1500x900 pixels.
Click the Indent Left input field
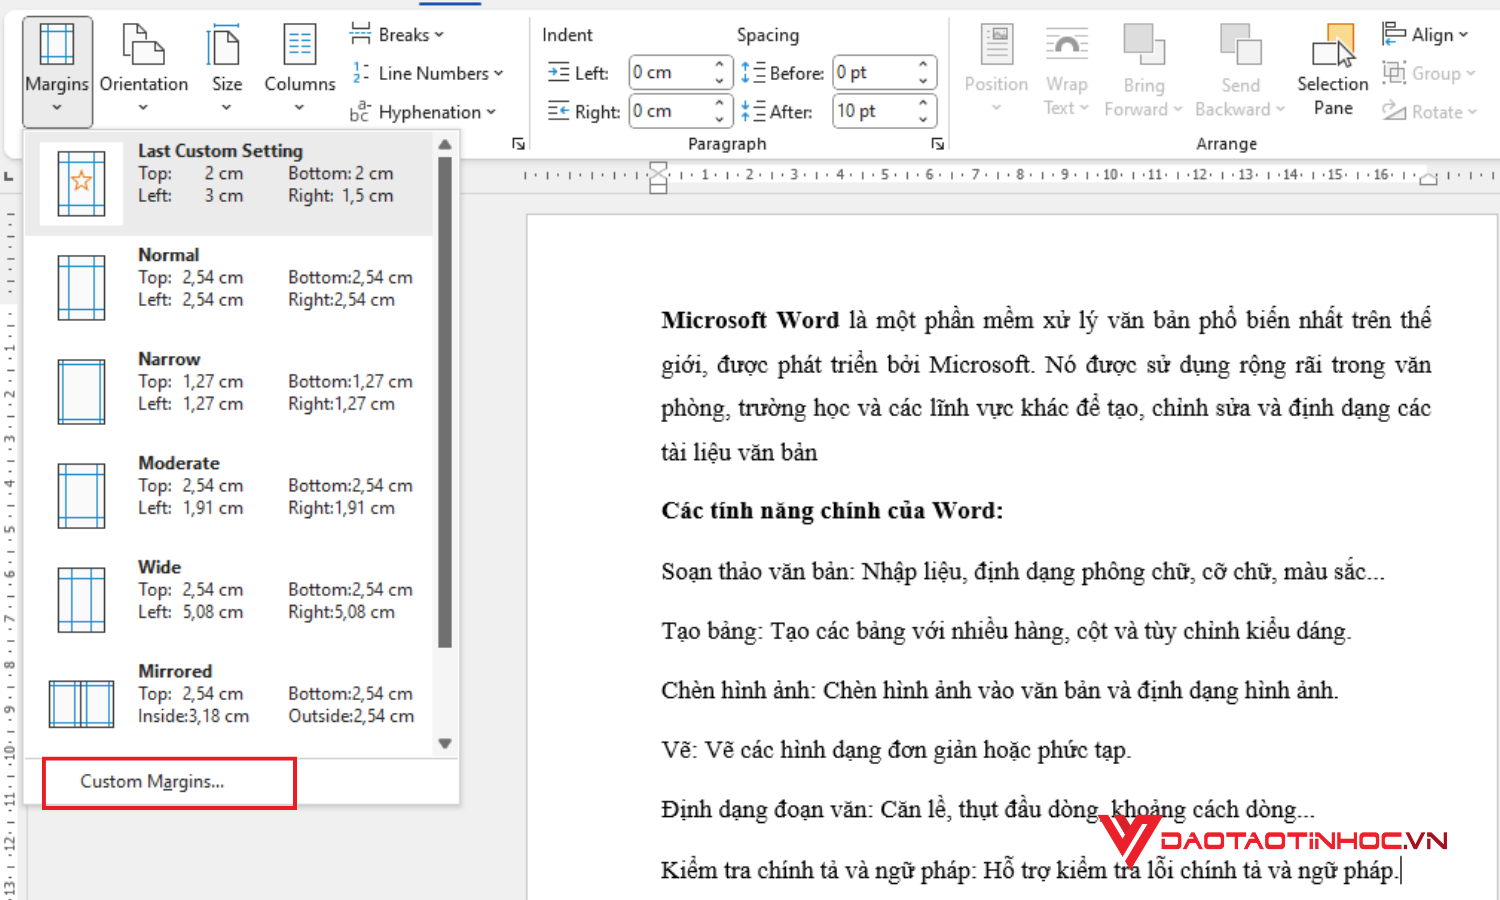[669, 72]
